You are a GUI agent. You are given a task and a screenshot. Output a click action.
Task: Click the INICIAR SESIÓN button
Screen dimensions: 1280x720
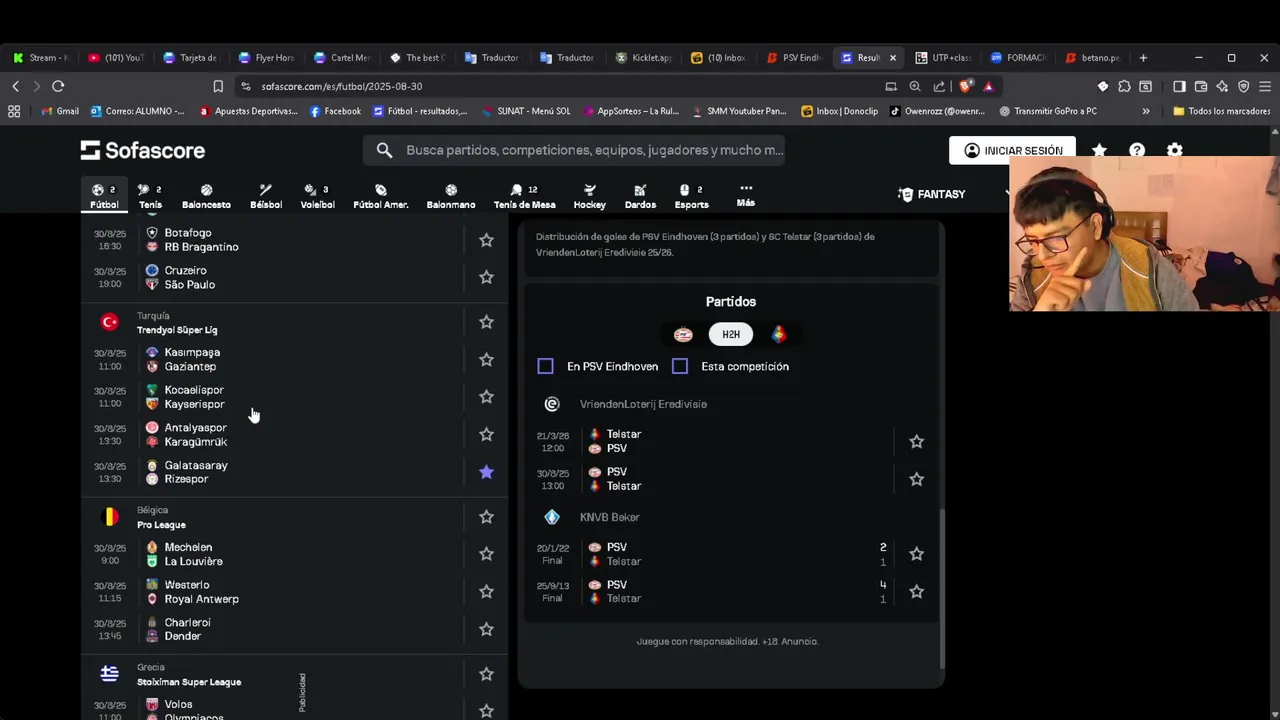1012,151
